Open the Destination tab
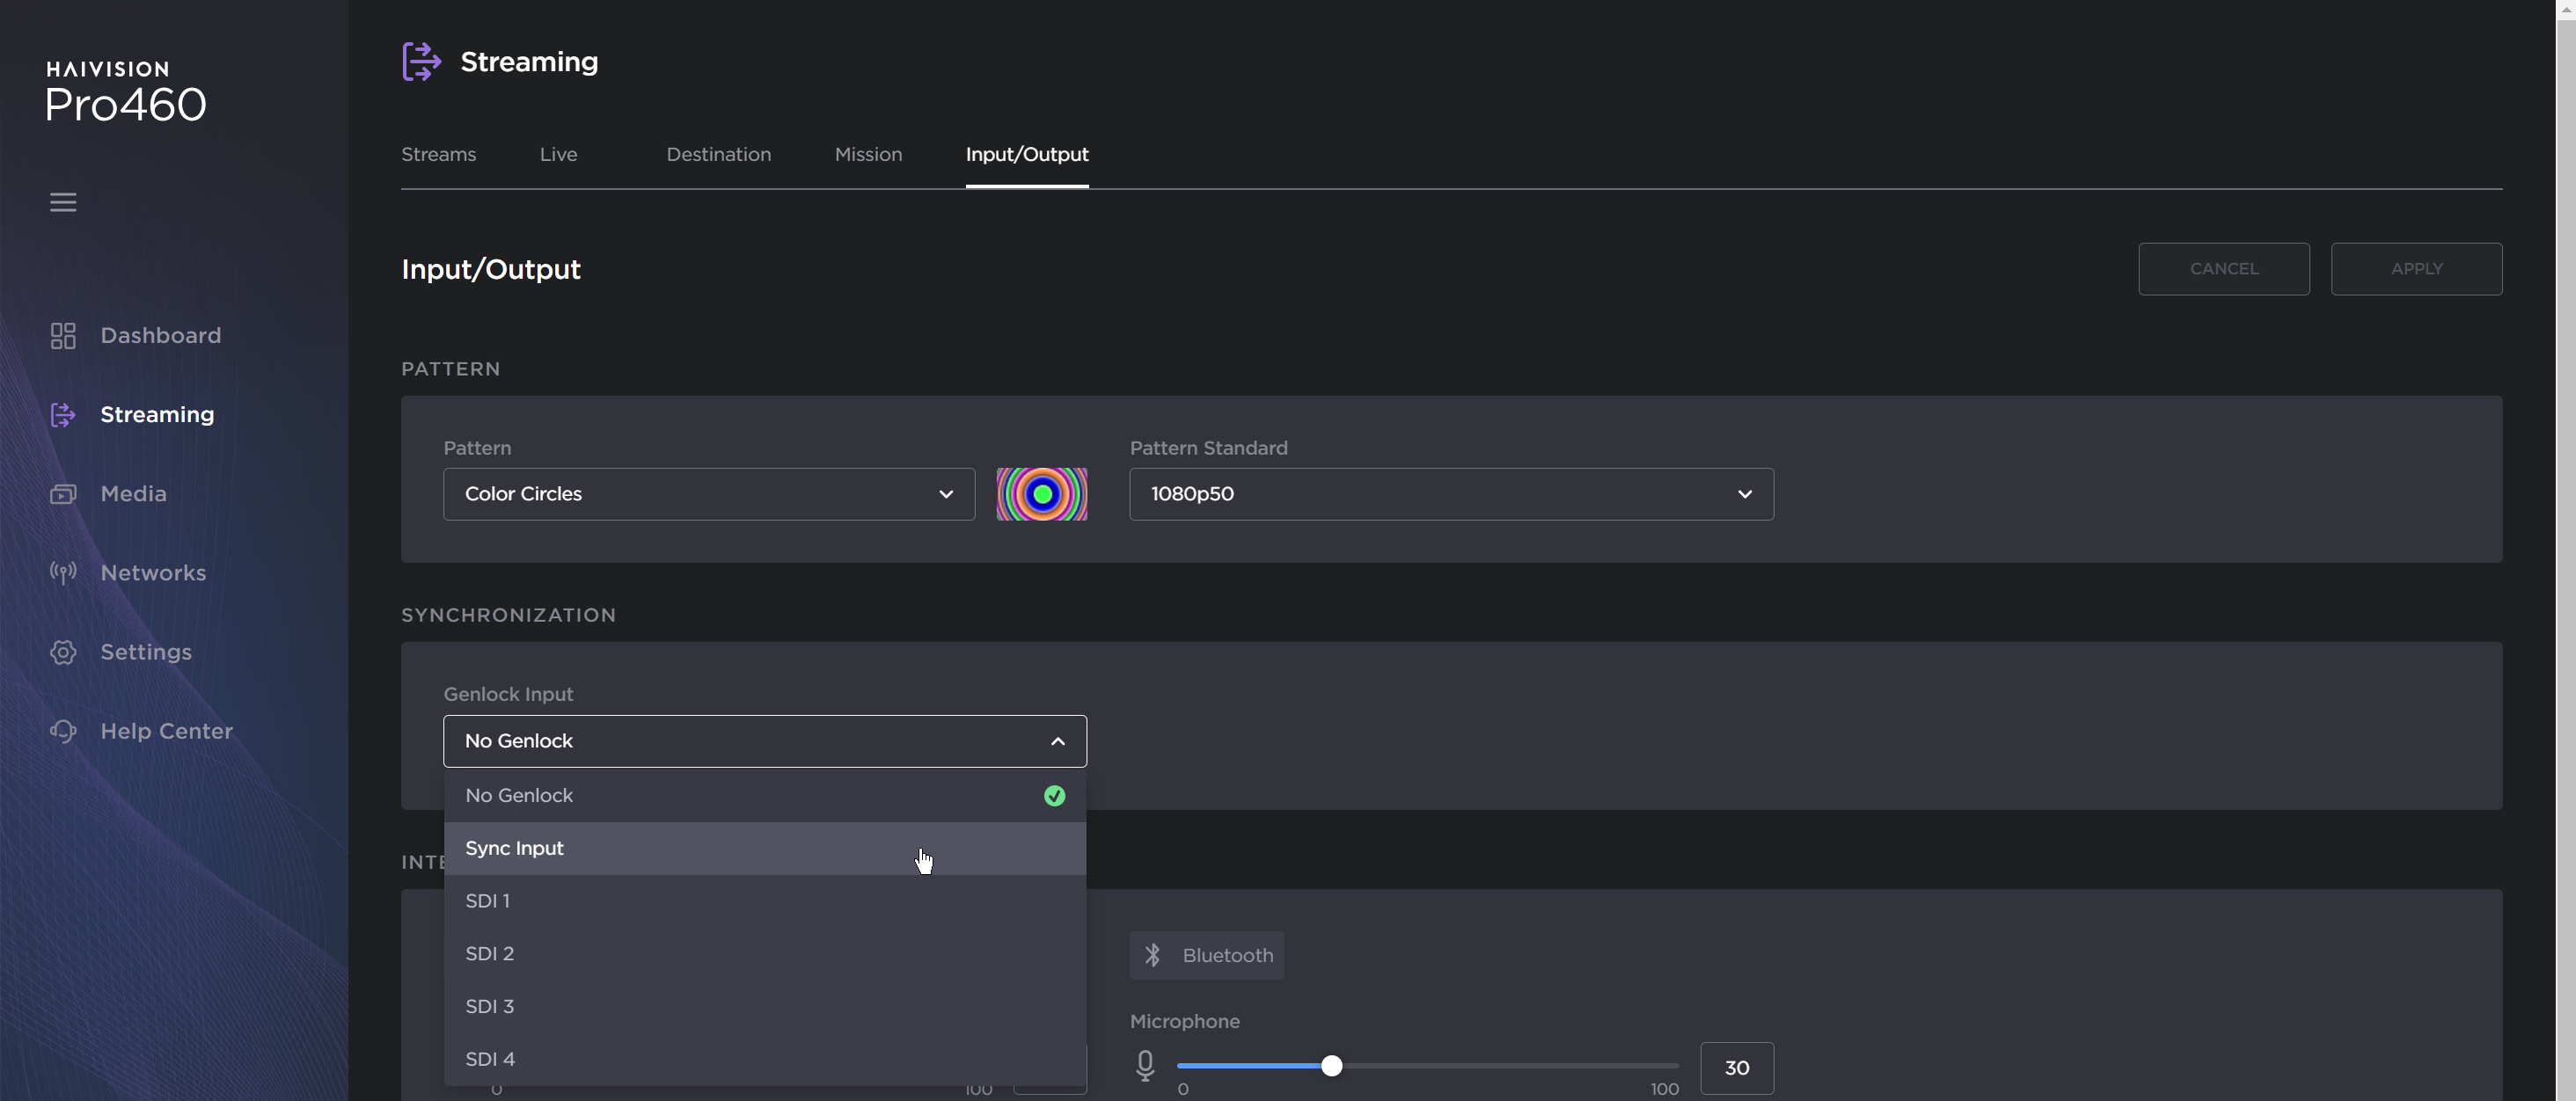This screenshot has width=2576, height=1101. tap(718, 154)
